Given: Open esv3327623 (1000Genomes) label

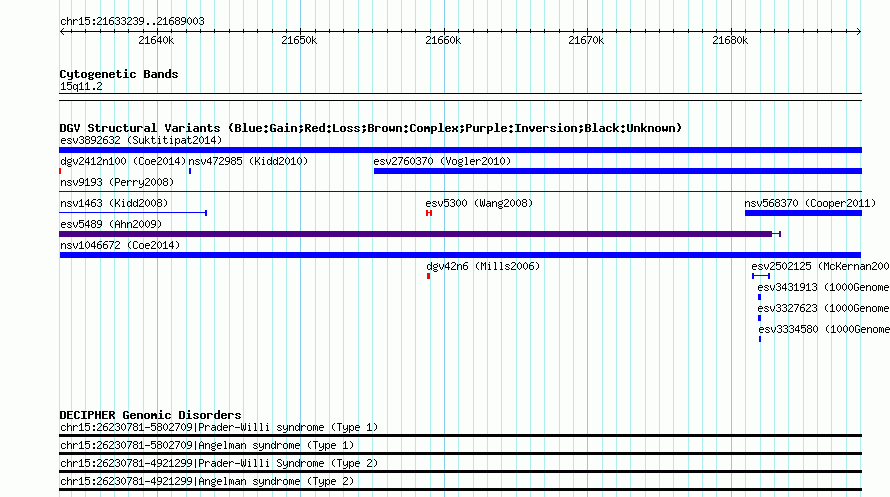Looking at the screenshot, I should (823, 308).
